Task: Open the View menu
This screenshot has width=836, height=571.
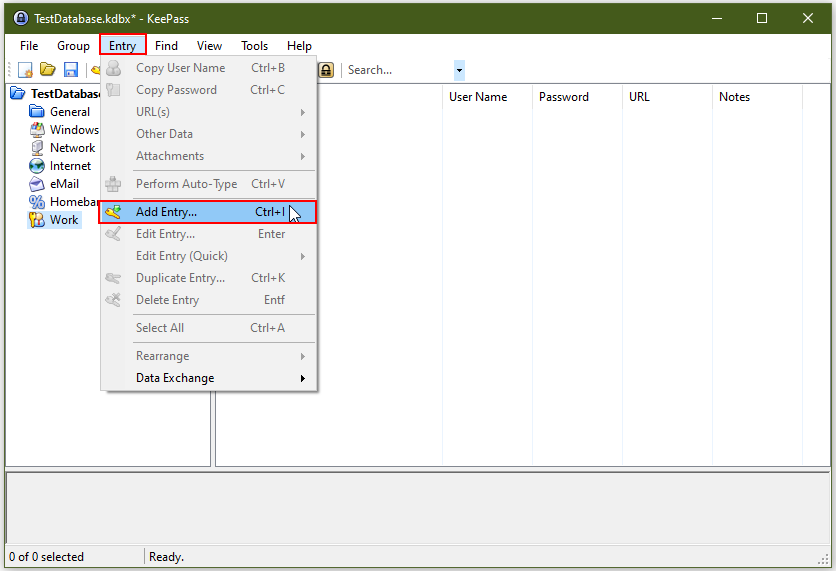Action: coord(209,46)
